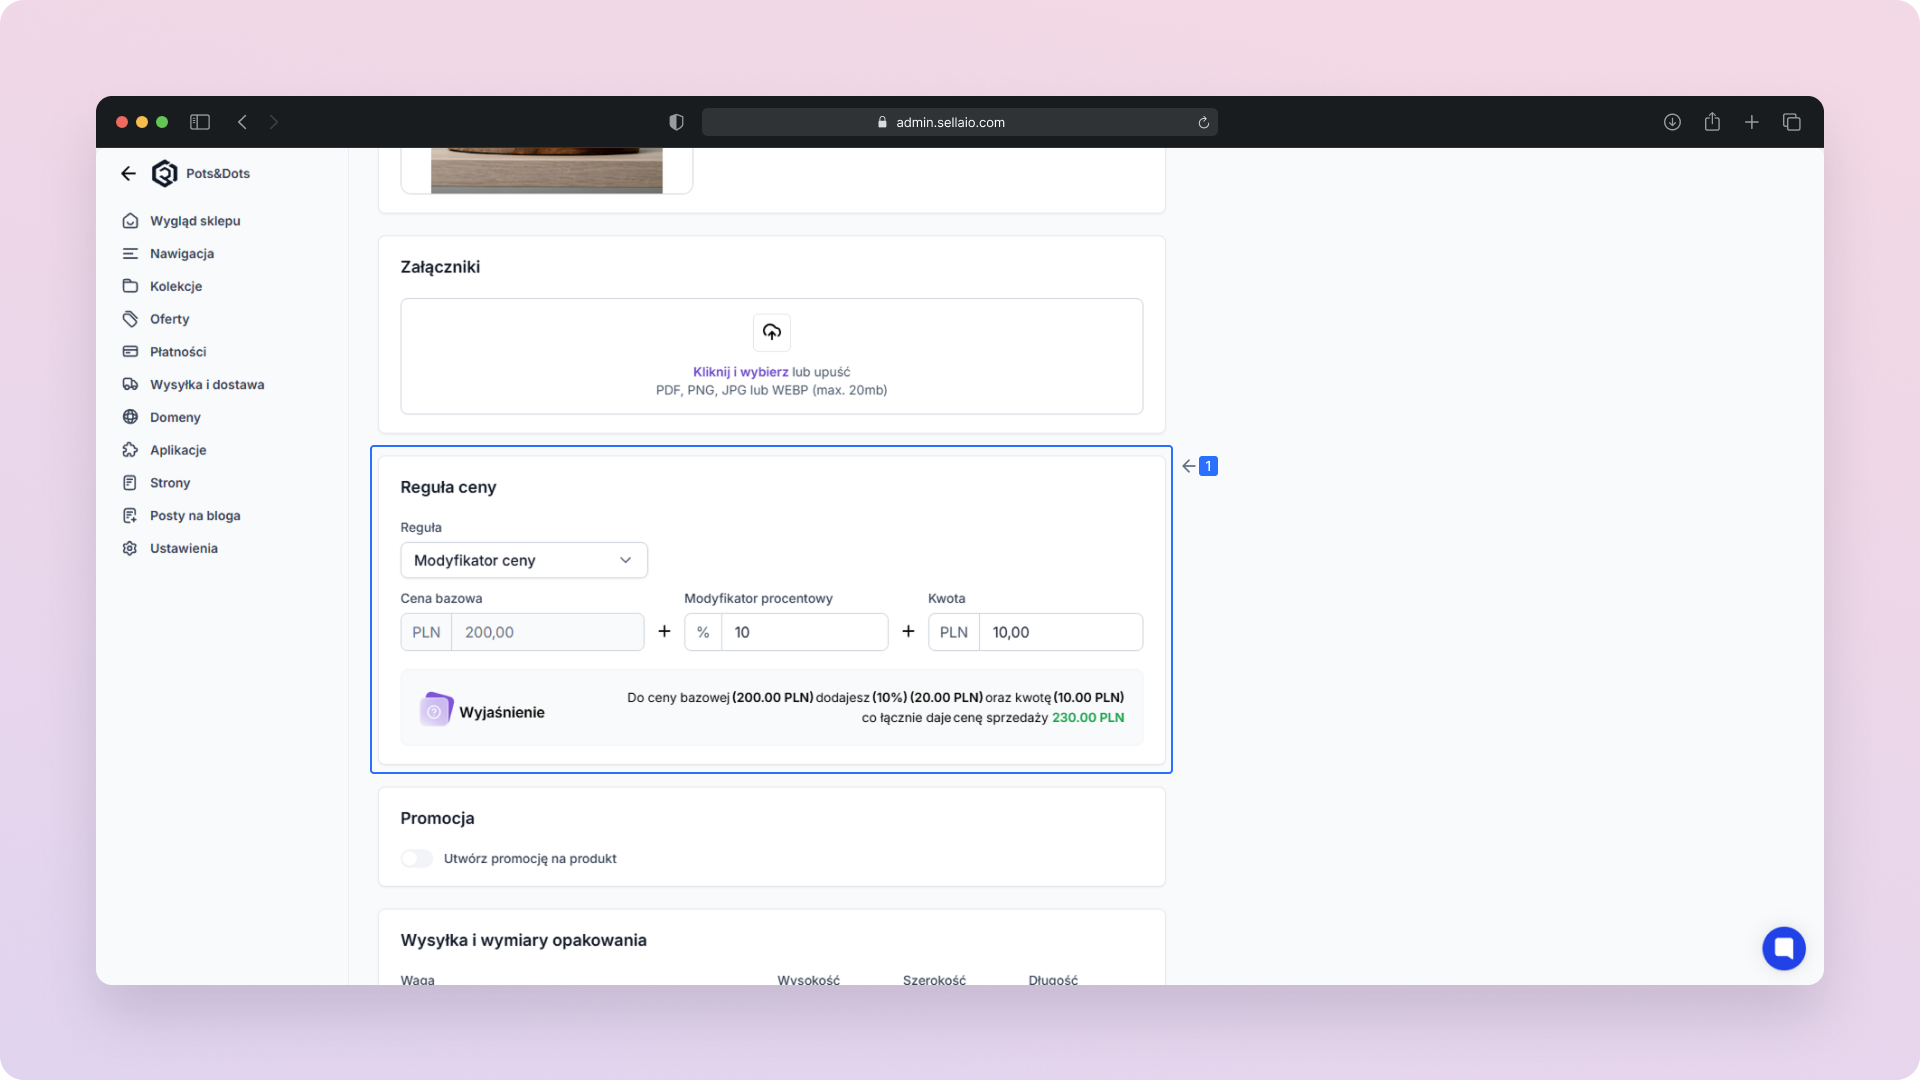Click the Domeny globe icon
The width and height of the screenshot is (1920, 1080).
pyautogui.click(x=130, y=417)
